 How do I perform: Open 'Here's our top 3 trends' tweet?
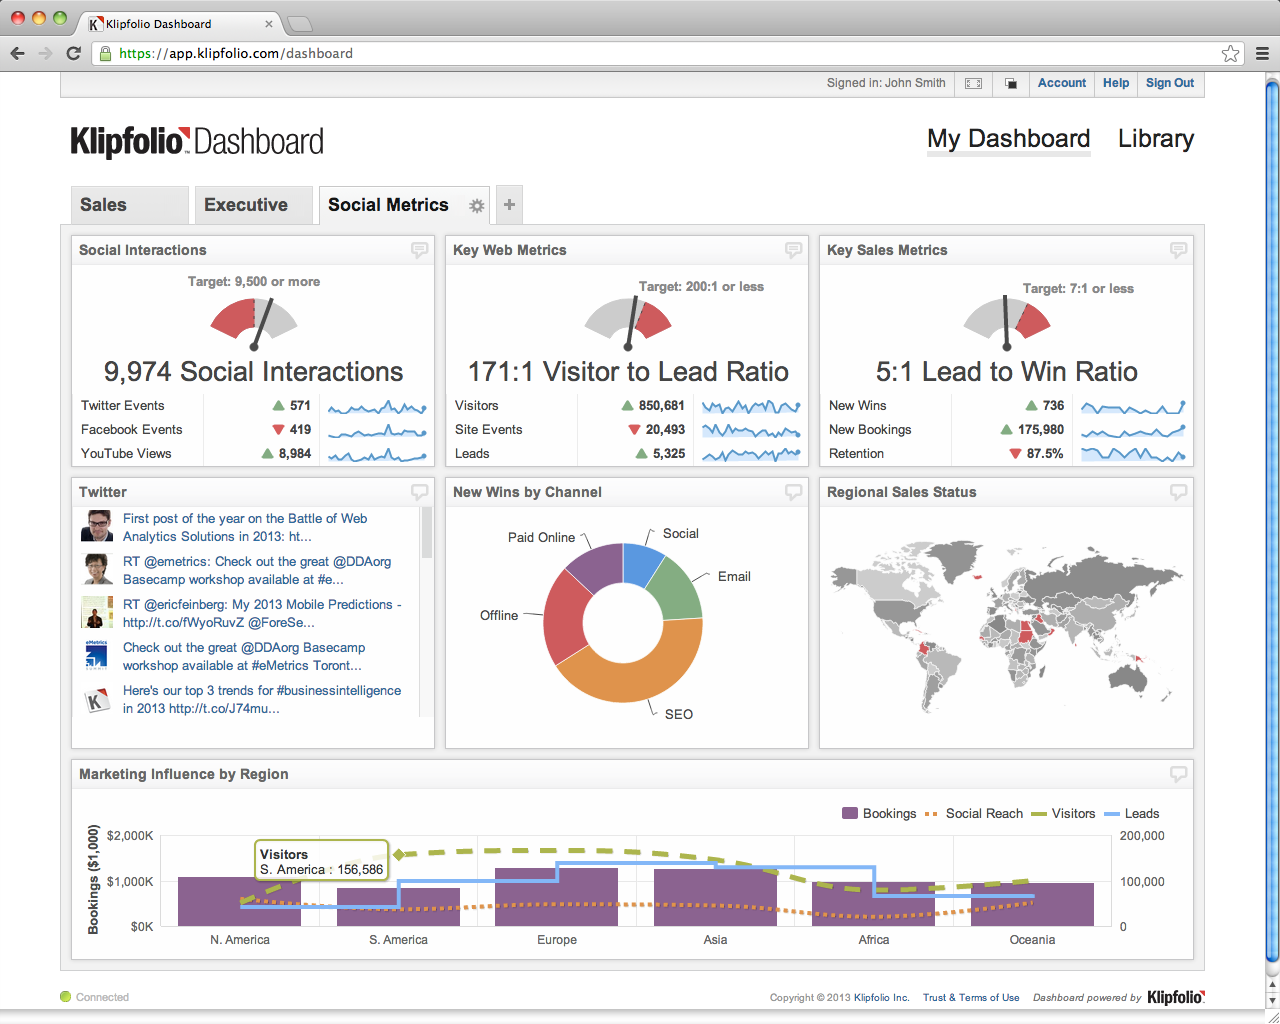[262, 699]
